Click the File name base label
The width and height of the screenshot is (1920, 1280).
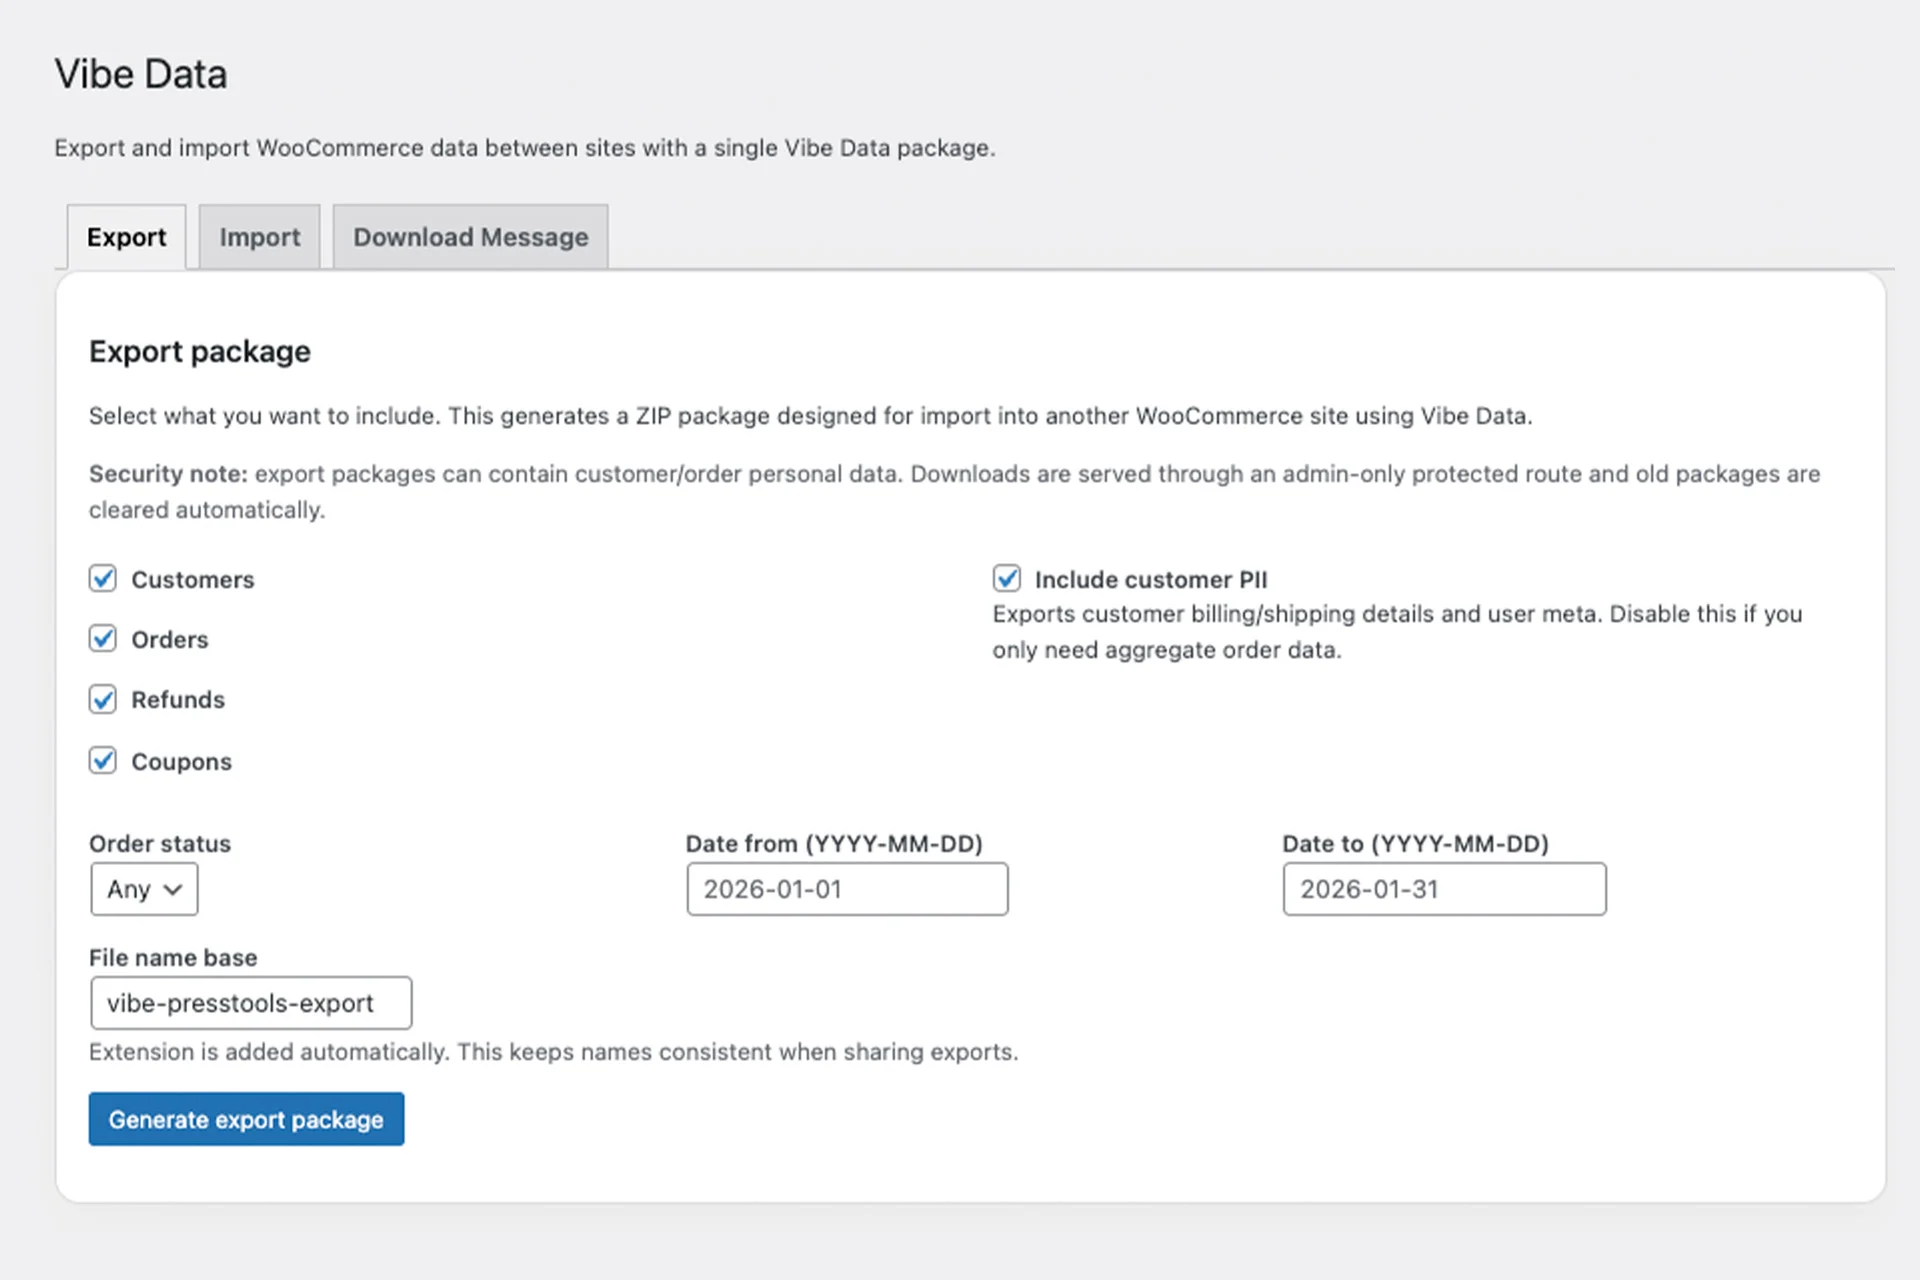point(173,958)
